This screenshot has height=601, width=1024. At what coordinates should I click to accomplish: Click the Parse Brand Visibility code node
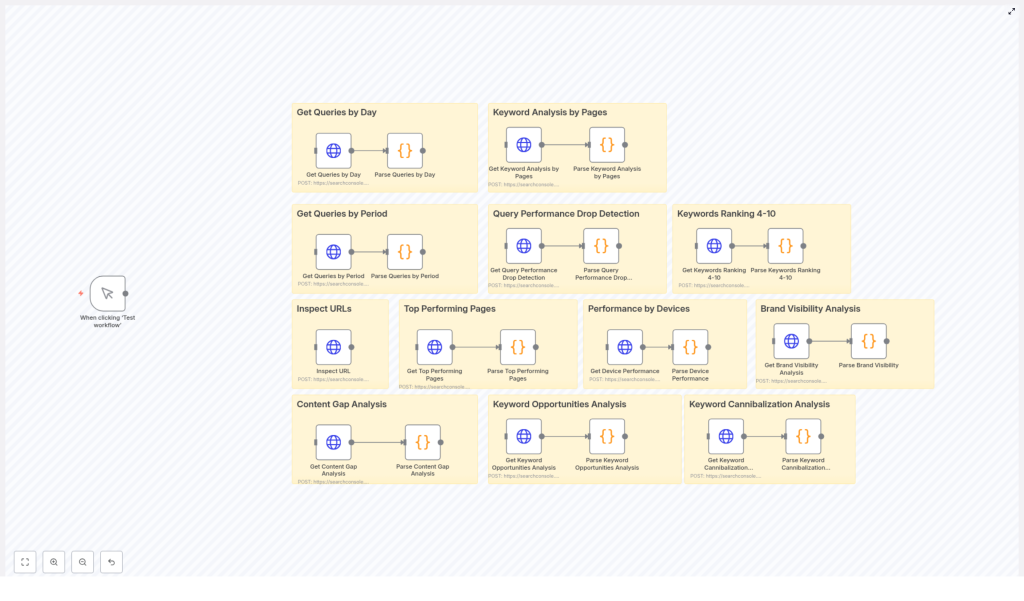click(x=868, y=339)
